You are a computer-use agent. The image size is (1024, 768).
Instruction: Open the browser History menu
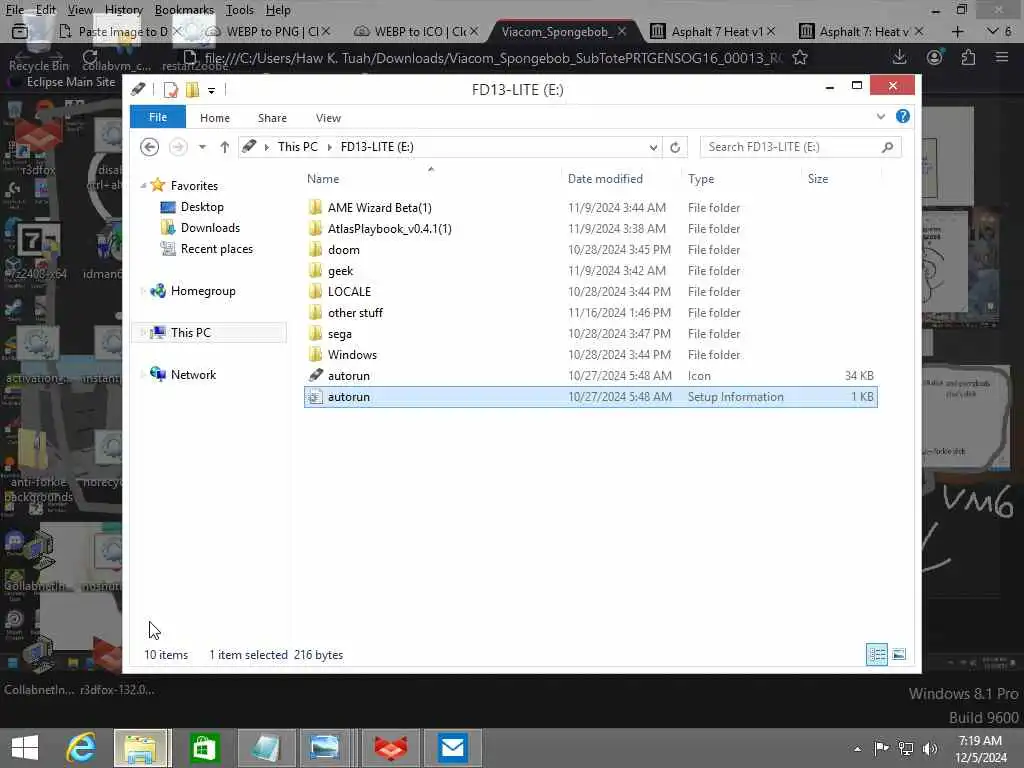tap(123, 10)
